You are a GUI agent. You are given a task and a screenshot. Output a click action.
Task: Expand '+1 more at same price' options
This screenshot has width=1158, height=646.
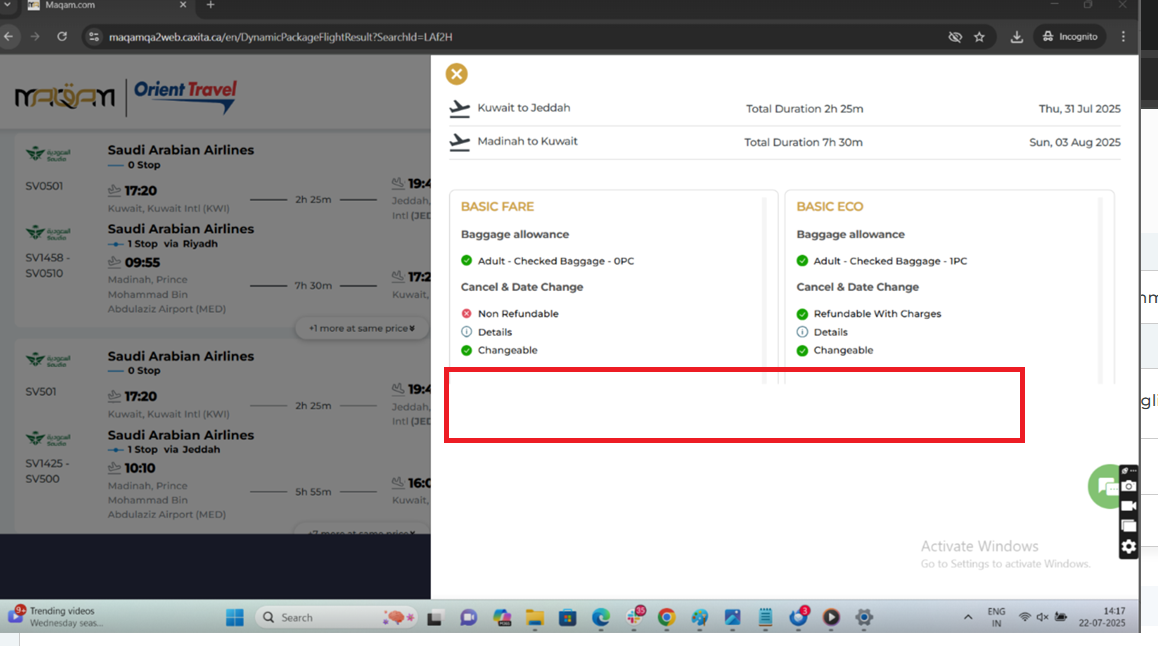pyautogui.click(x=361, y=328)
